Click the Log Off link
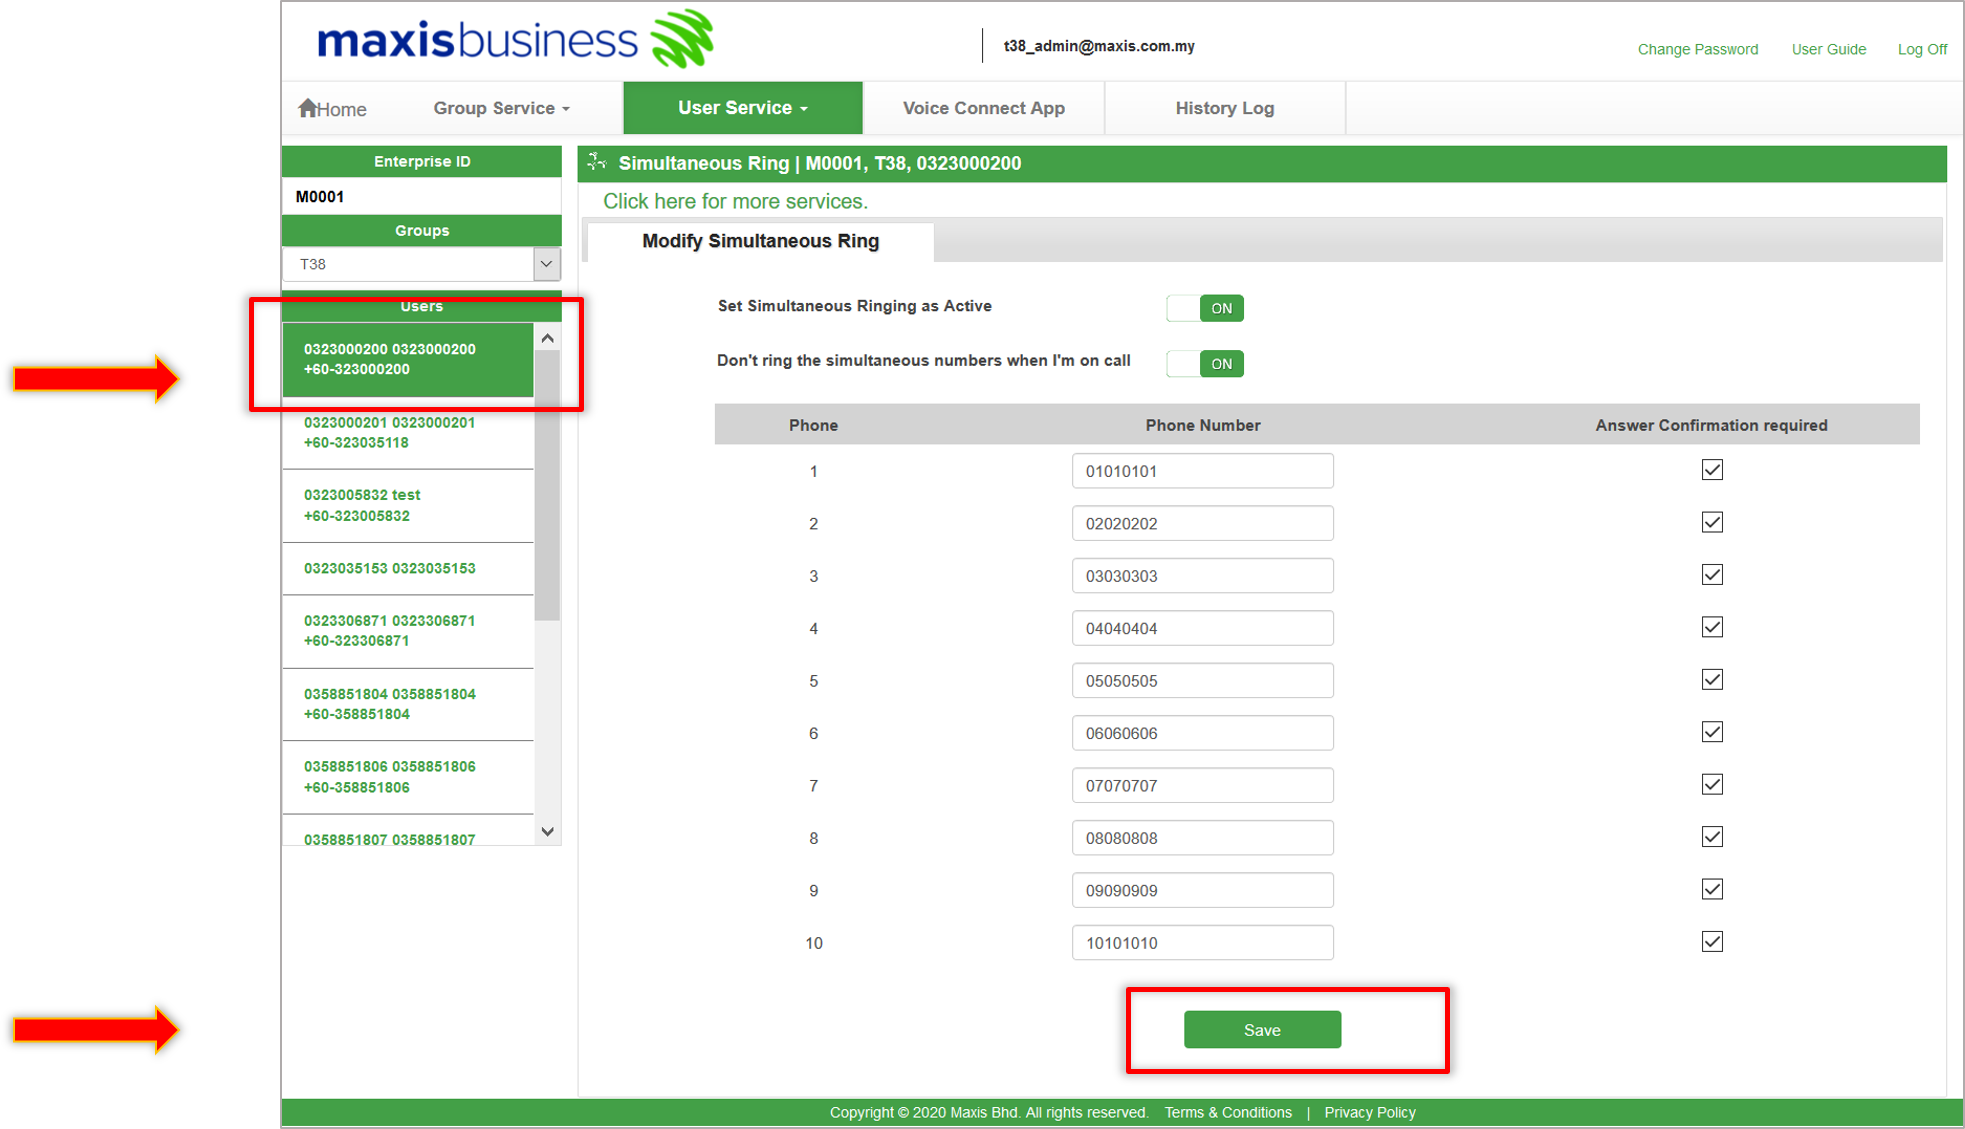 click(x=1922, y=49)
